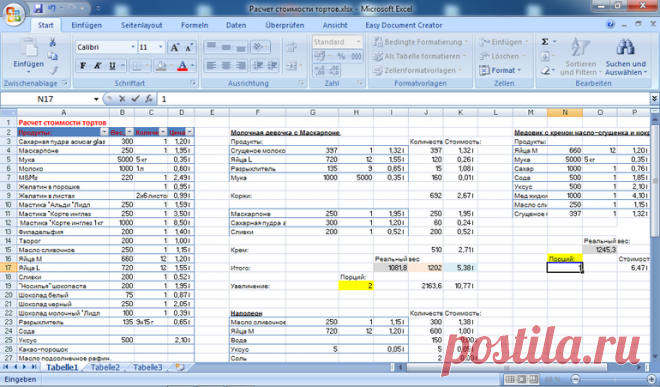
Task: Open Suchen und Auswählen binoculars
Action: tap(625, 57)
